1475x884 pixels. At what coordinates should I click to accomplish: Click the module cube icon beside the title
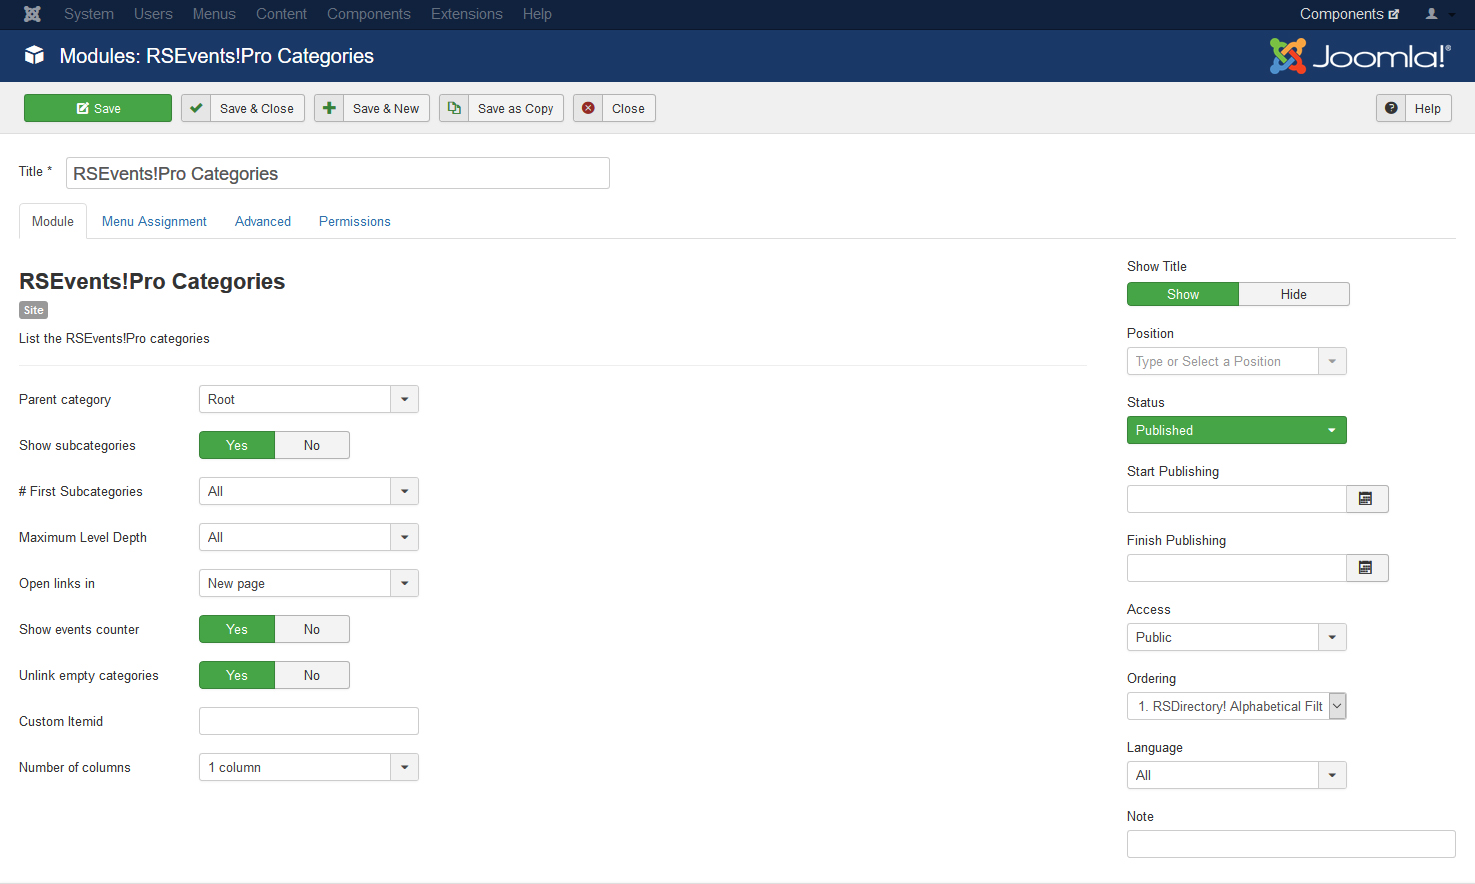(x=34, y=56)
